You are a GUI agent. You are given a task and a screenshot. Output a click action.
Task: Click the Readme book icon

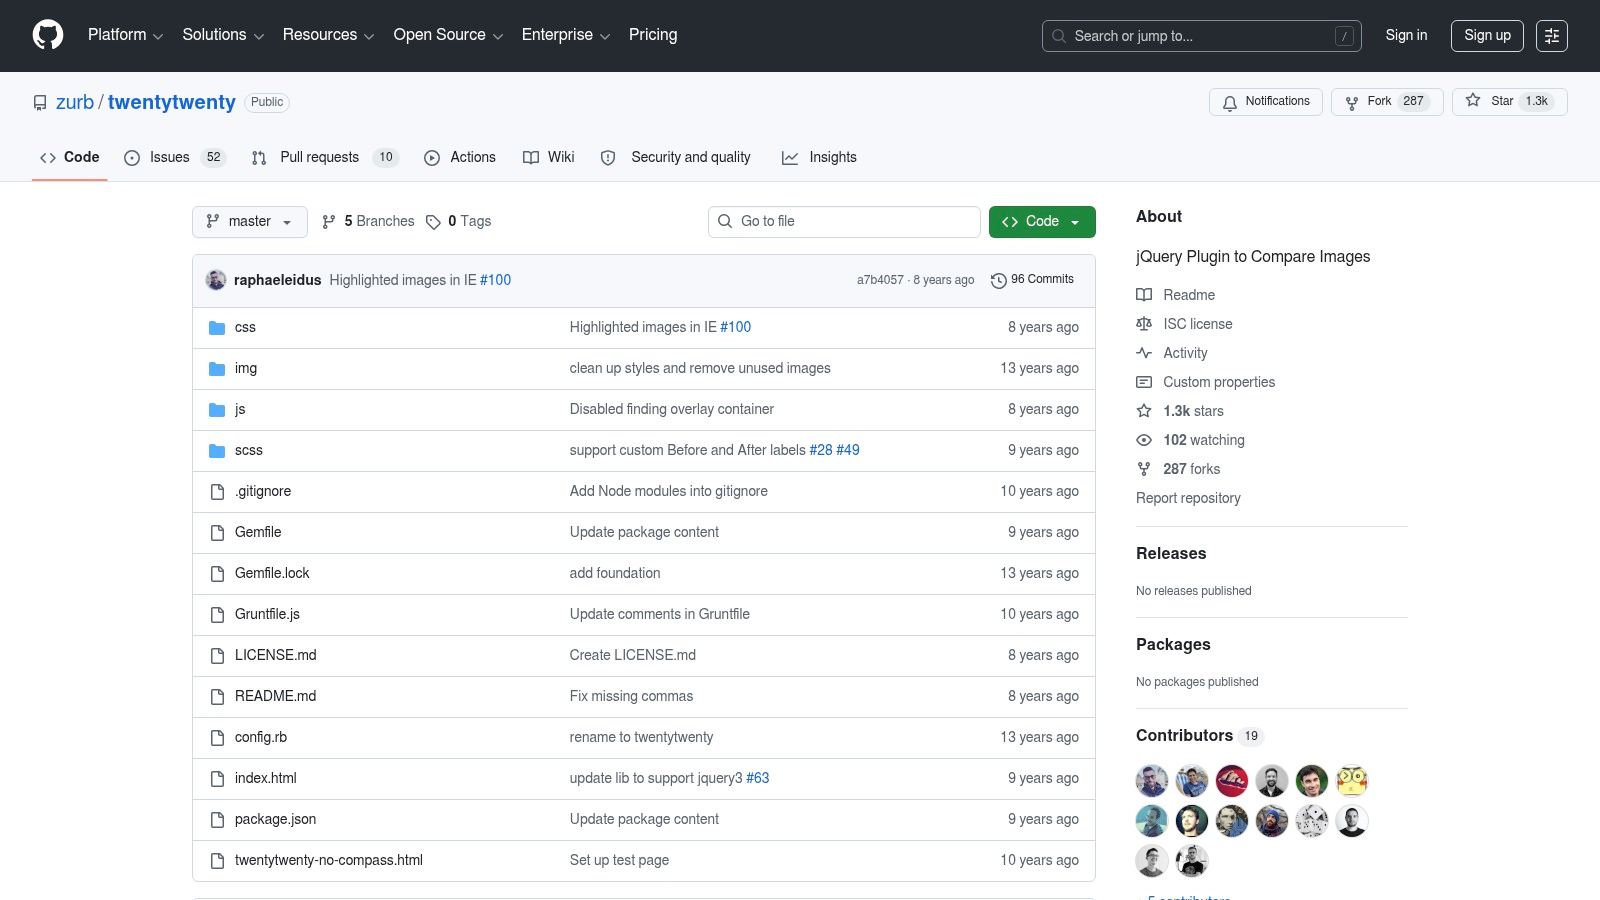point(1144,295)
